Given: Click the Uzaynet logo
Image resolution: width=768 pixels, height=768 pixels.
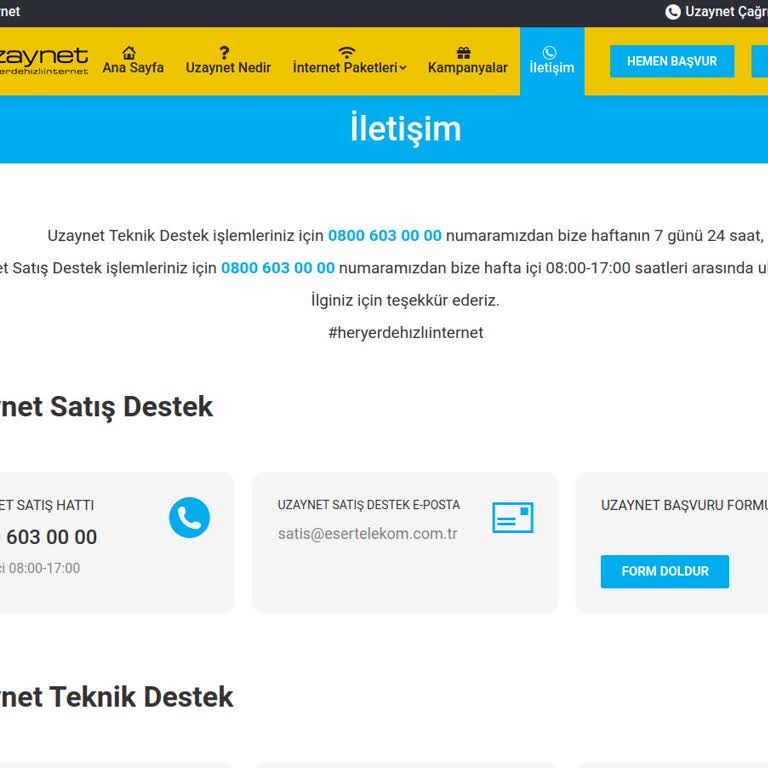Looking at the screenshot, I should pos(44,61).
